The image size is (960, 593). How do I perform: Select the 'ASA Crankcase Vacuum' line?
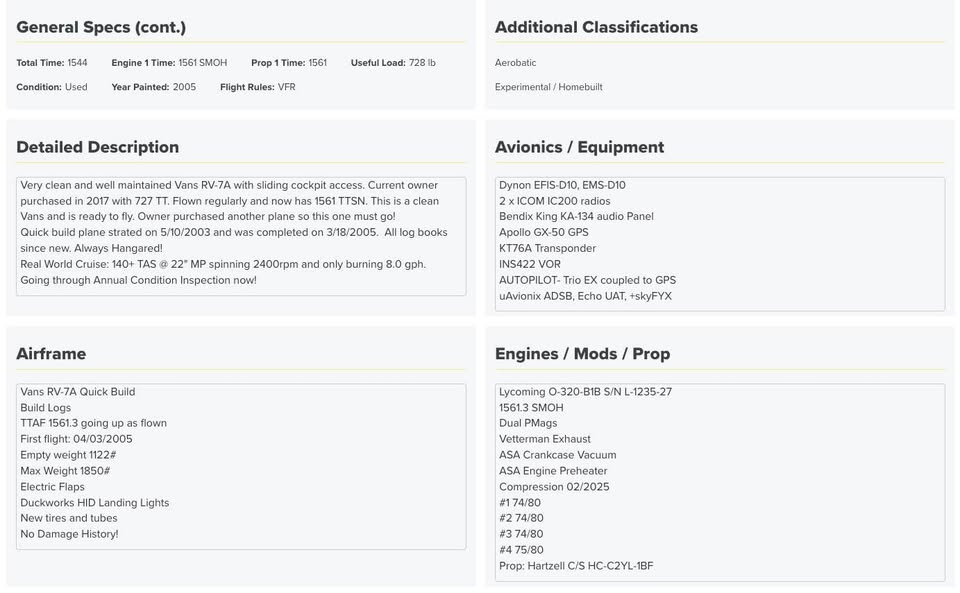pyautogui.click(x=558, y=455)
